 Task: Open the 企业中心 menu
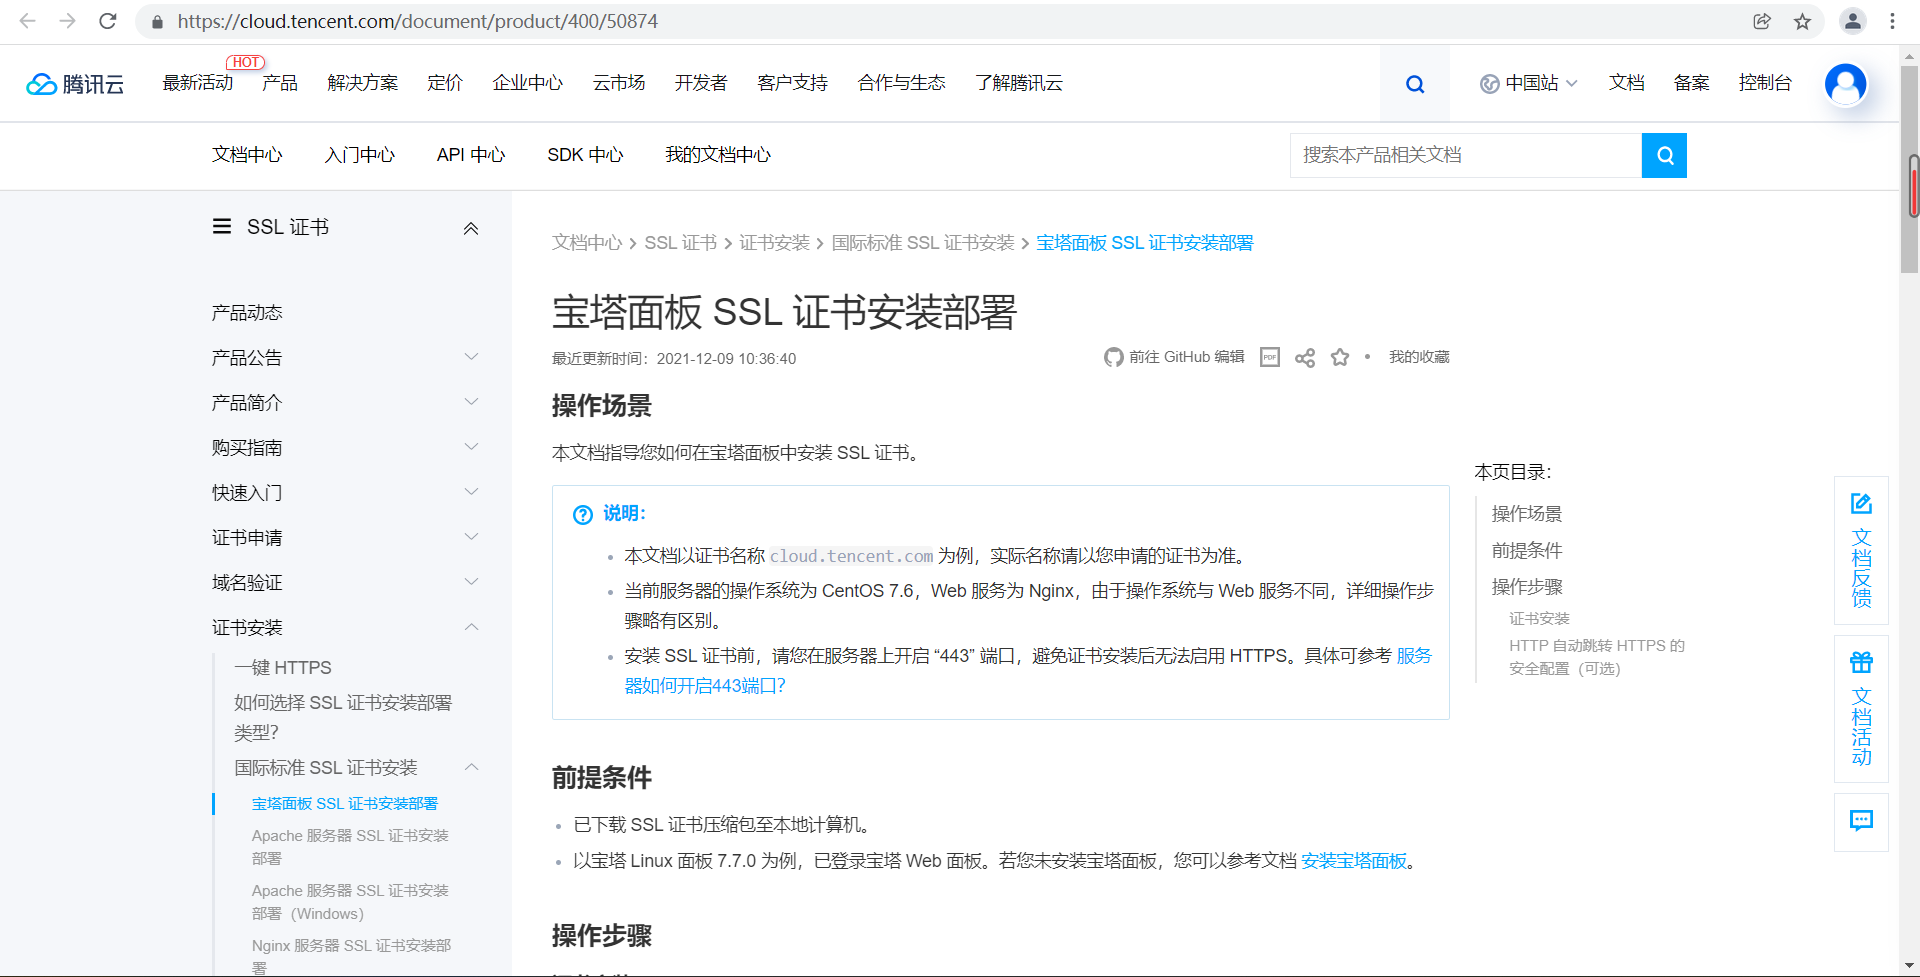point(528,83)
